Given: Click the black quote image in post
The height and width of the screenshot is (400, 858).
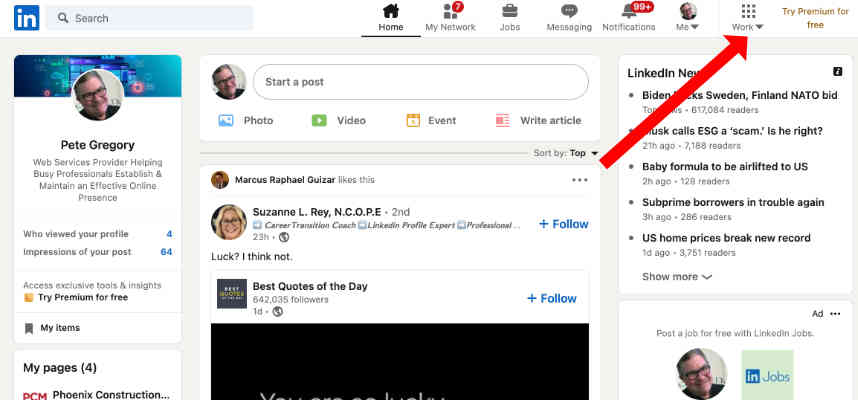Looking at the screenshot, I should tap(400, 362).
